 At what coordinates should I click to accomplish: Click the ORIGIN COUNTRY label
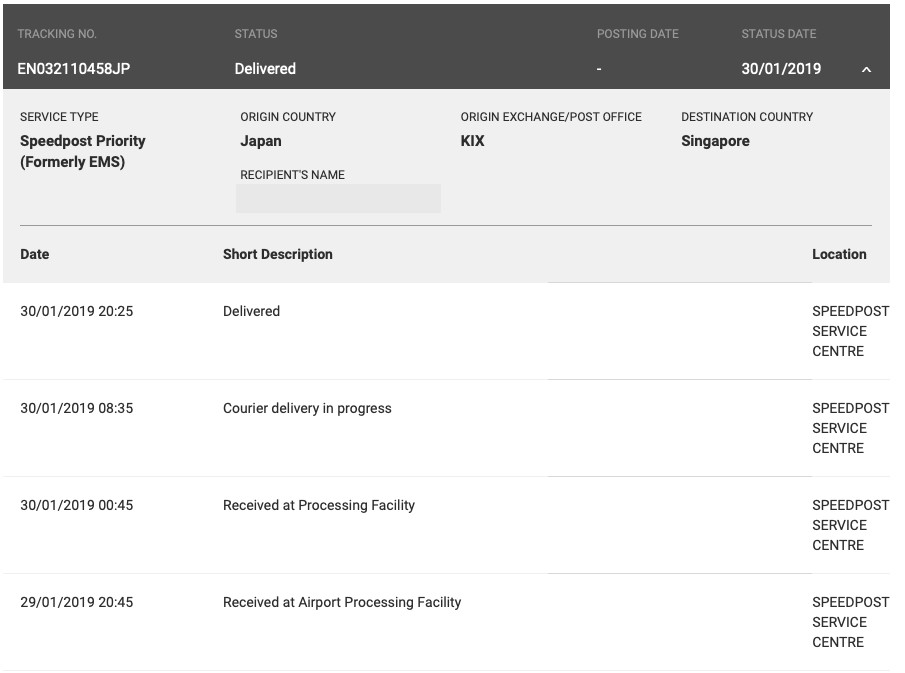[x=288, y=117]
